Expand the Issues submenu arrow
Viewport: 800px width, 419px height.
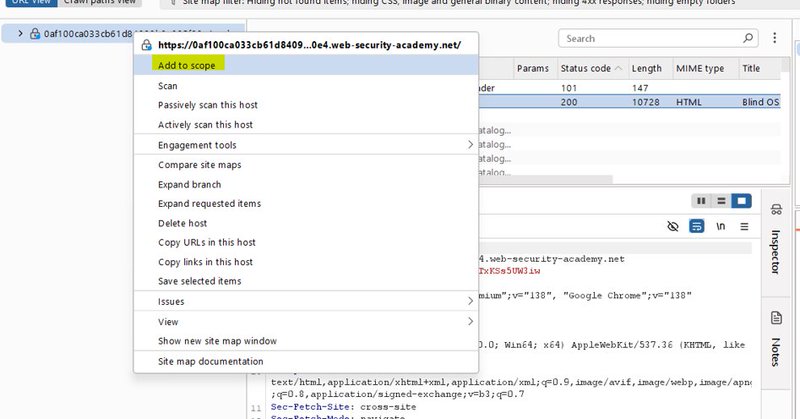[470, 302]
